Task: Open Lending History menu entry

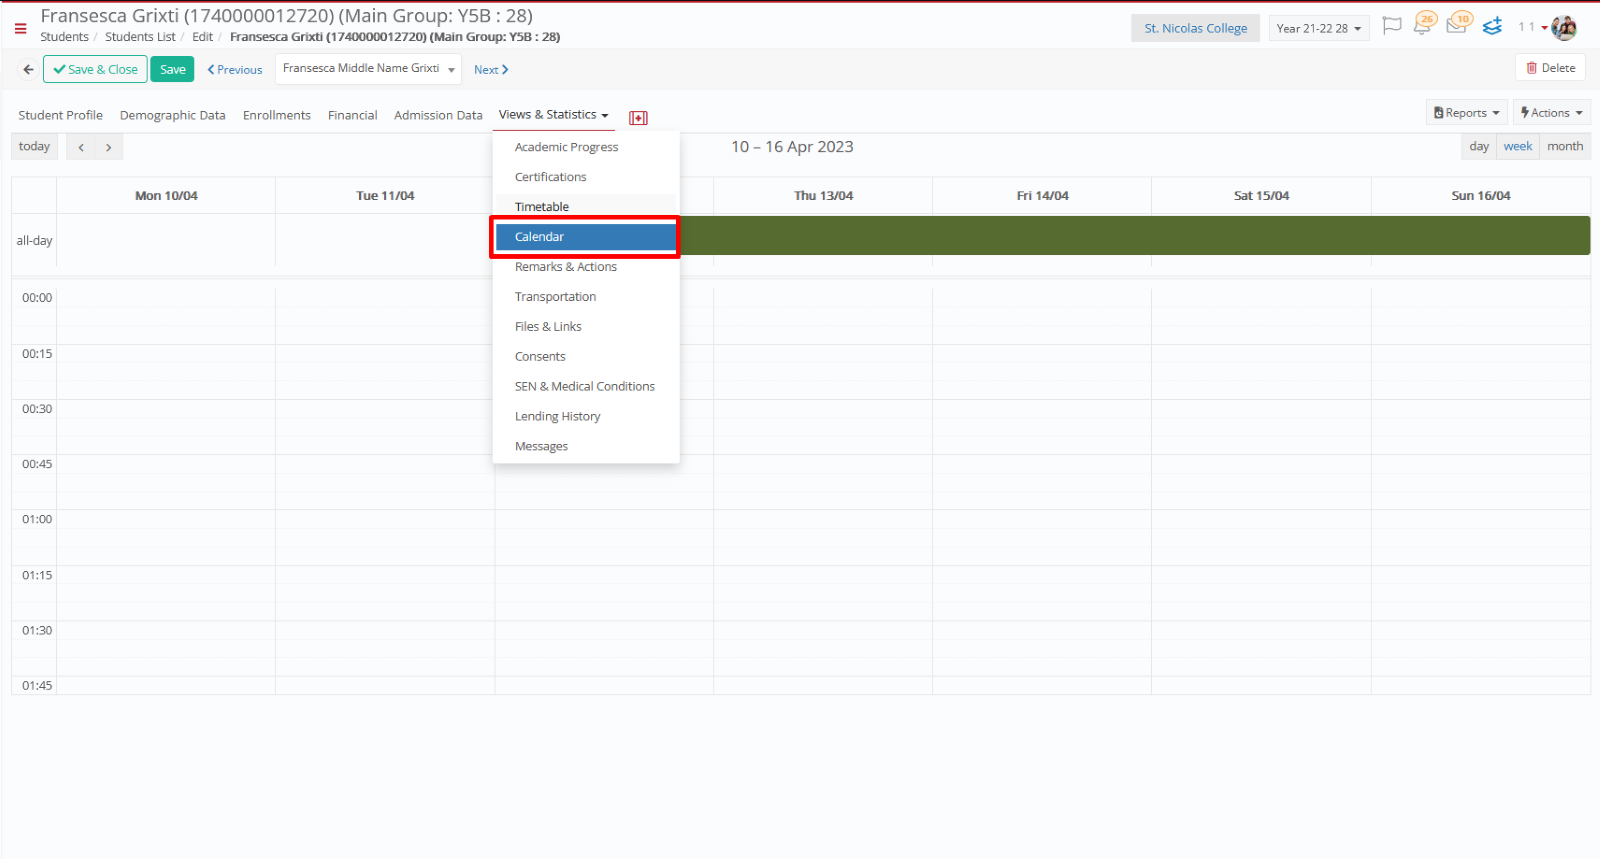Action: pyautogui.click(x=586, y=417)
